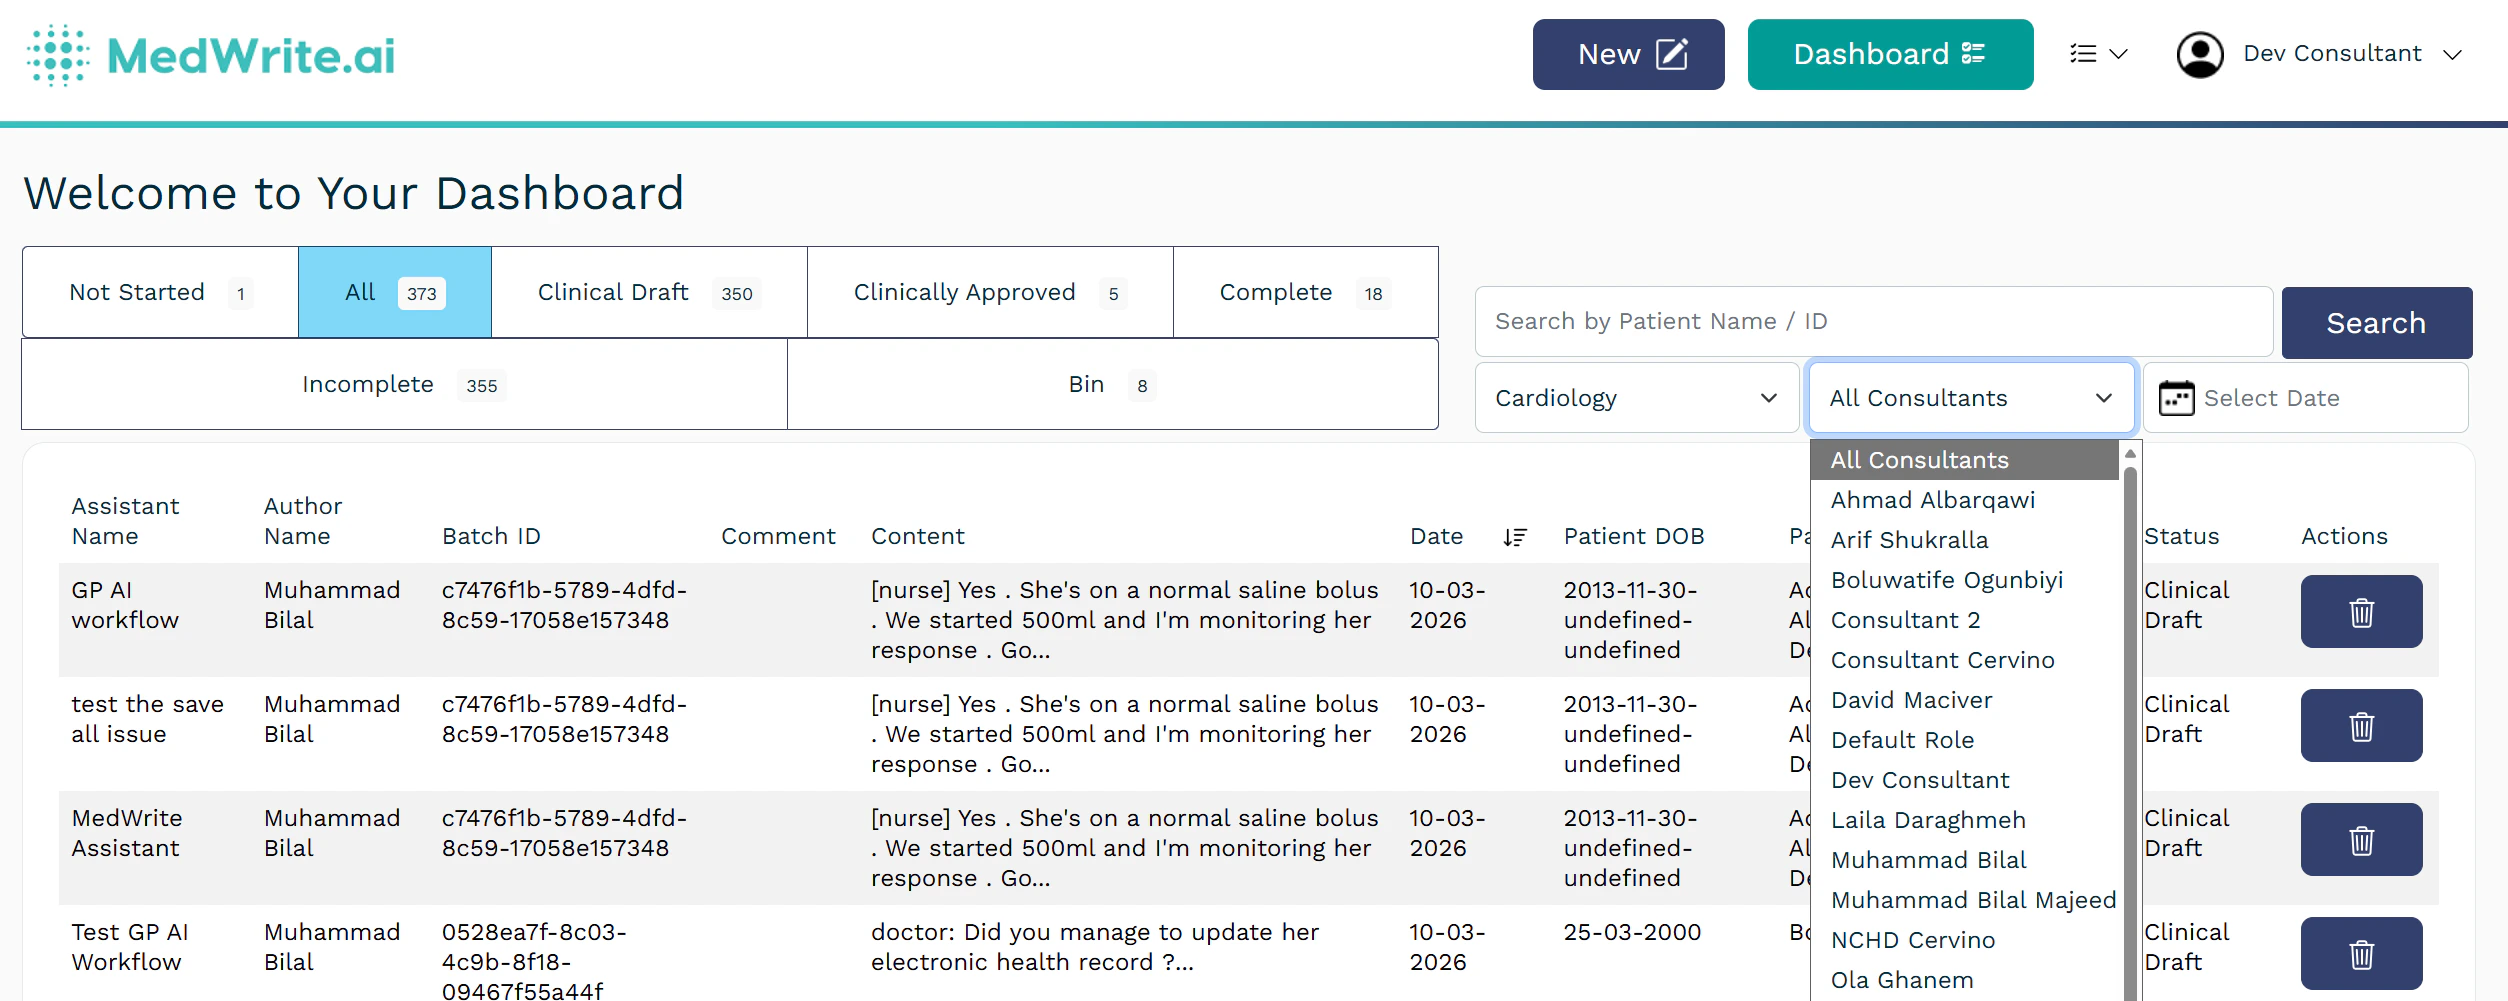Click the MedWrite.ai logo
The height and width of the screenshot is (1001, 2508).
tap(210, 55)
